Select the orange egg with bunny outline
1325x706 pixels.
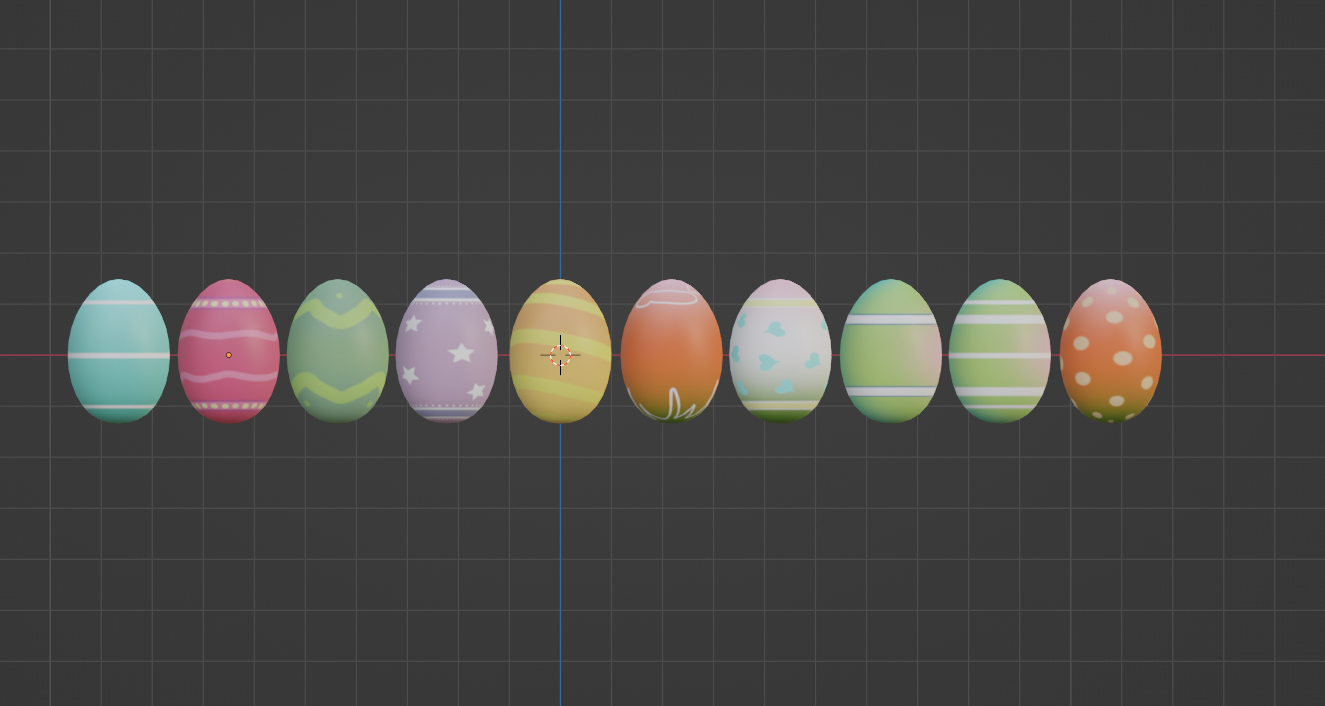pos(671,351)
